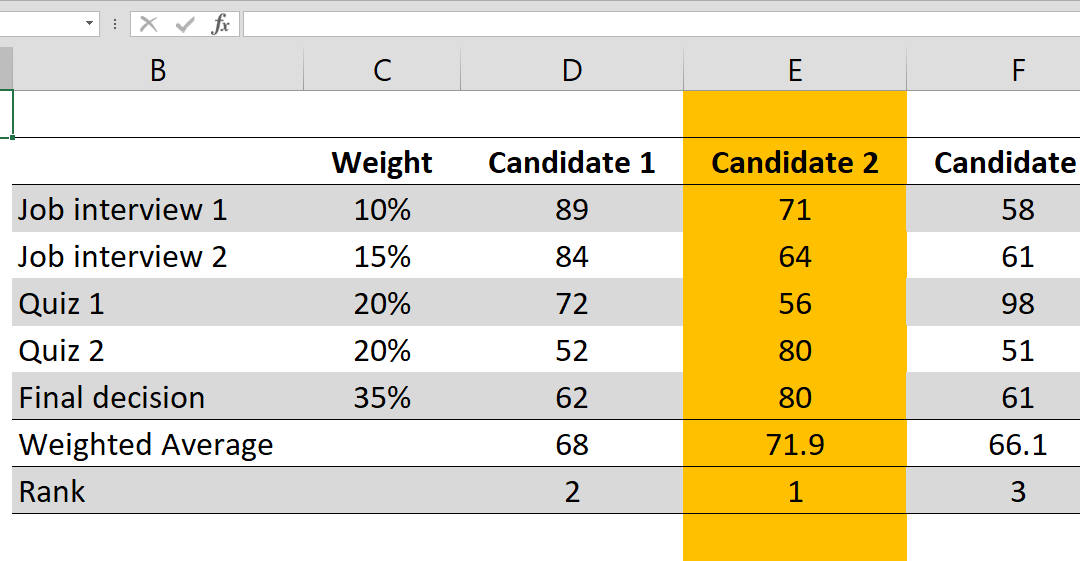Select column F header

coord(993,70)
